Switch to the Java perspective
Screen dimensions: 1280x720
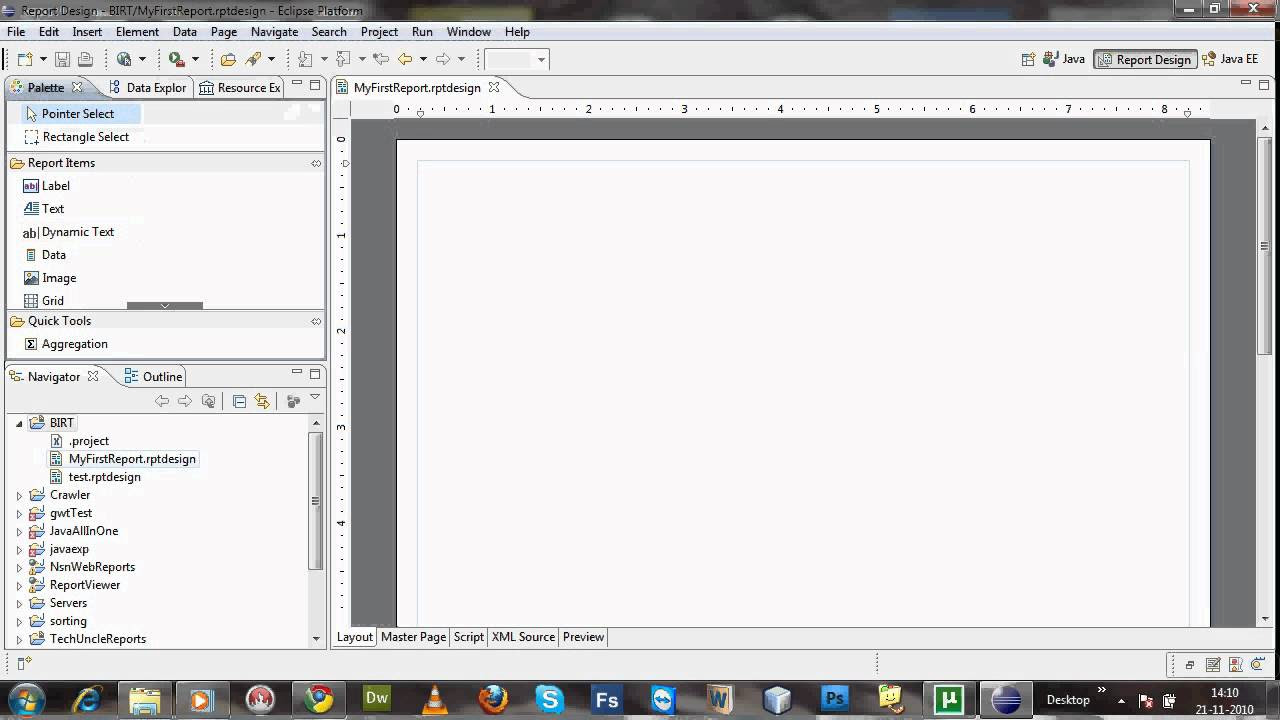pos(1064,60)
